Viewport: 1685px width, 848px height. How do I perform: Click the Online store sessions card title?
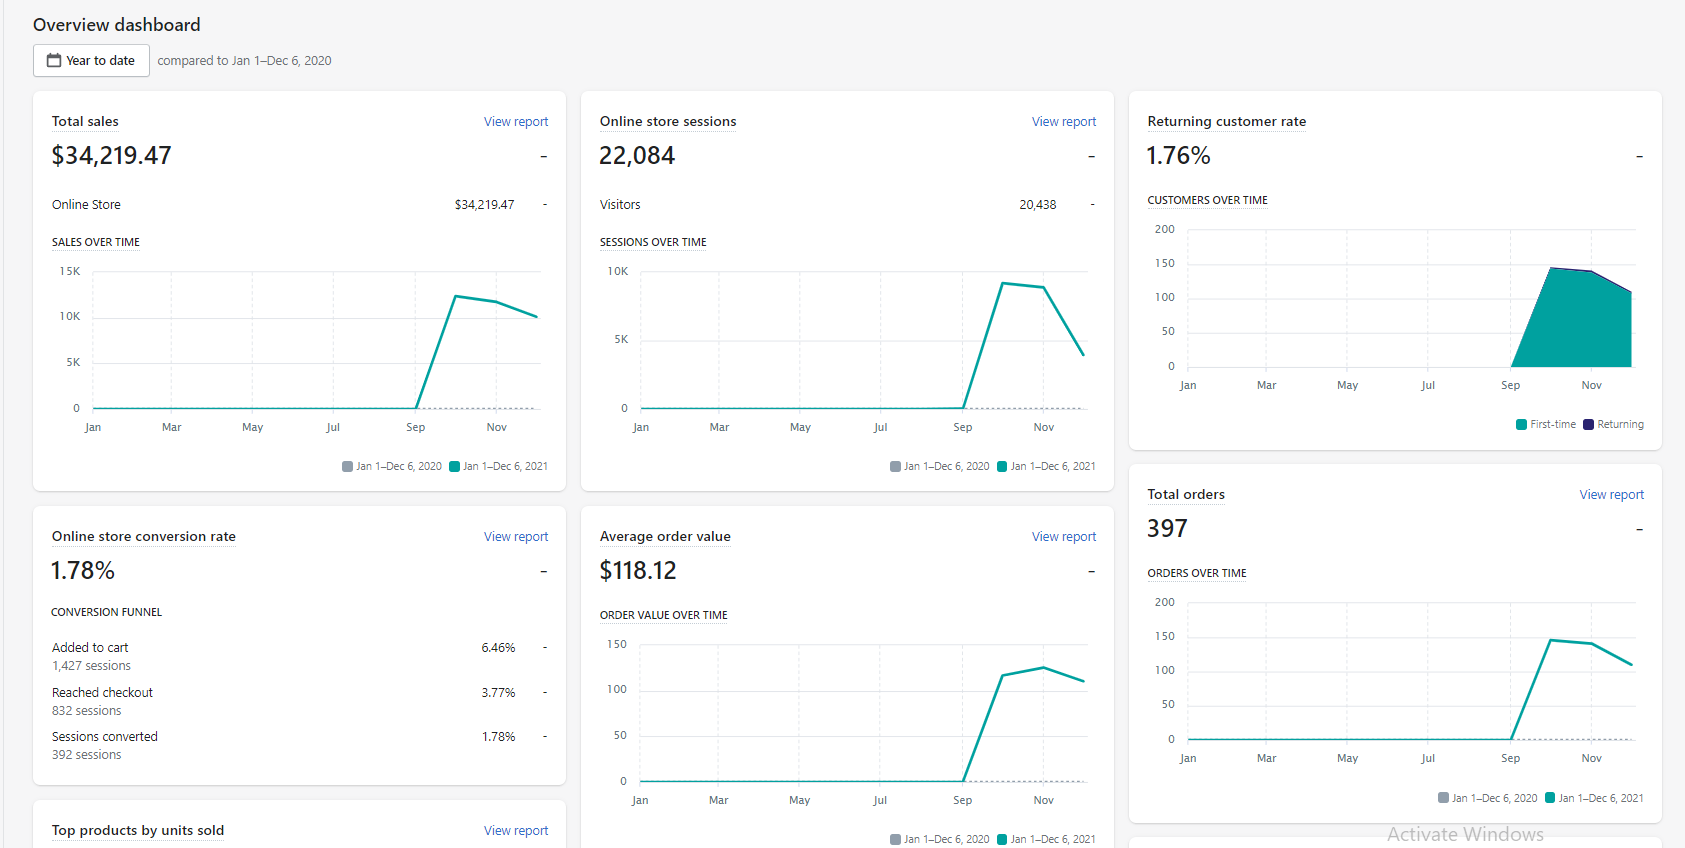click(x=668, y=122)
